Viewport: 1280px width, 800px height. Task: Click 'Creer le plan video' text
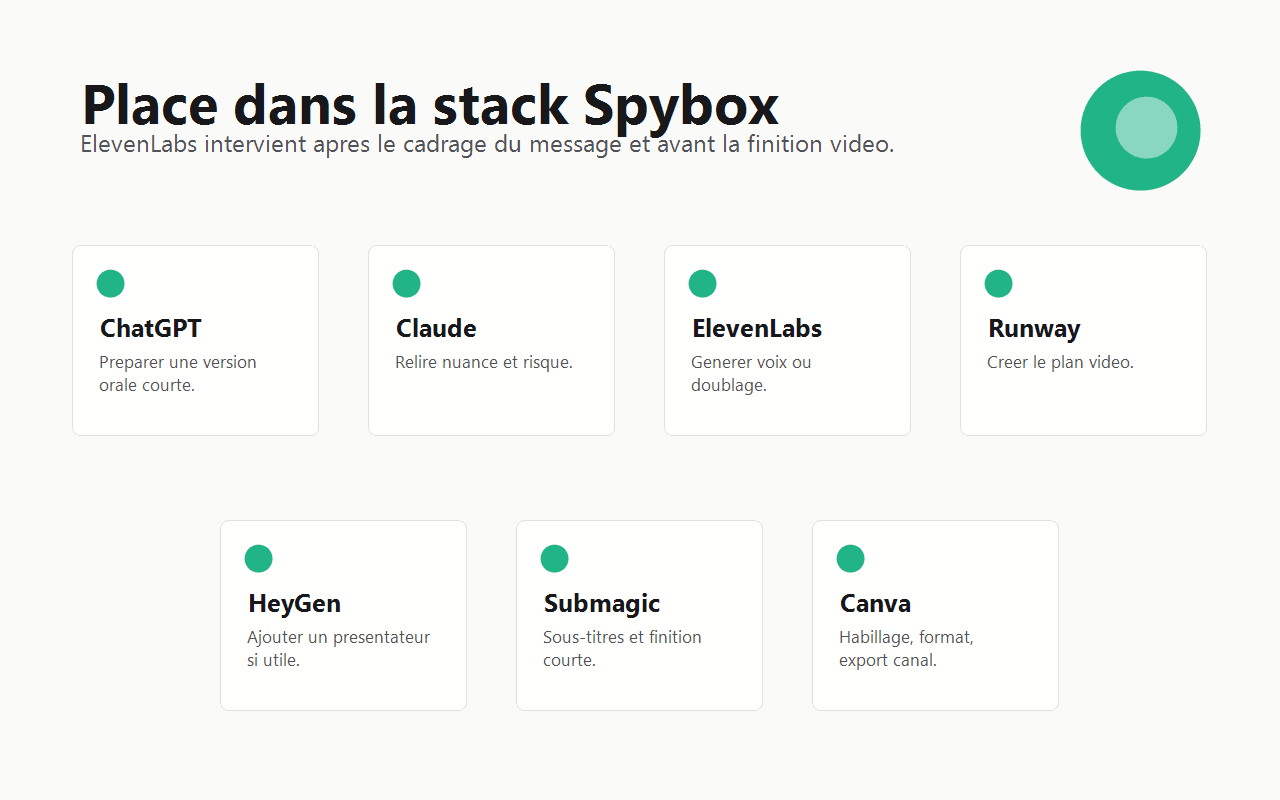pos(1060,362)
